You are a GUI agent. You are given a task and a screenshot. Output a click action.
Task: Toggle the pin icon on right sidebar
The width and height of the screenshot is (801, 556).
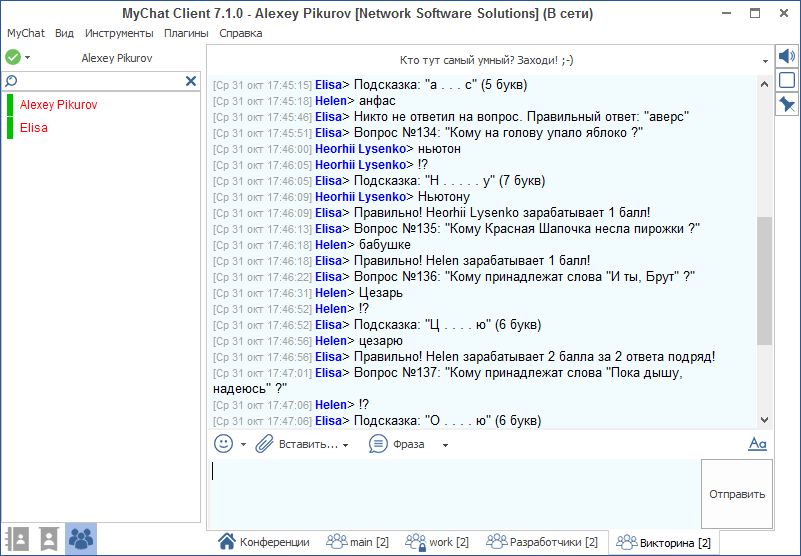tap(787, 104)
